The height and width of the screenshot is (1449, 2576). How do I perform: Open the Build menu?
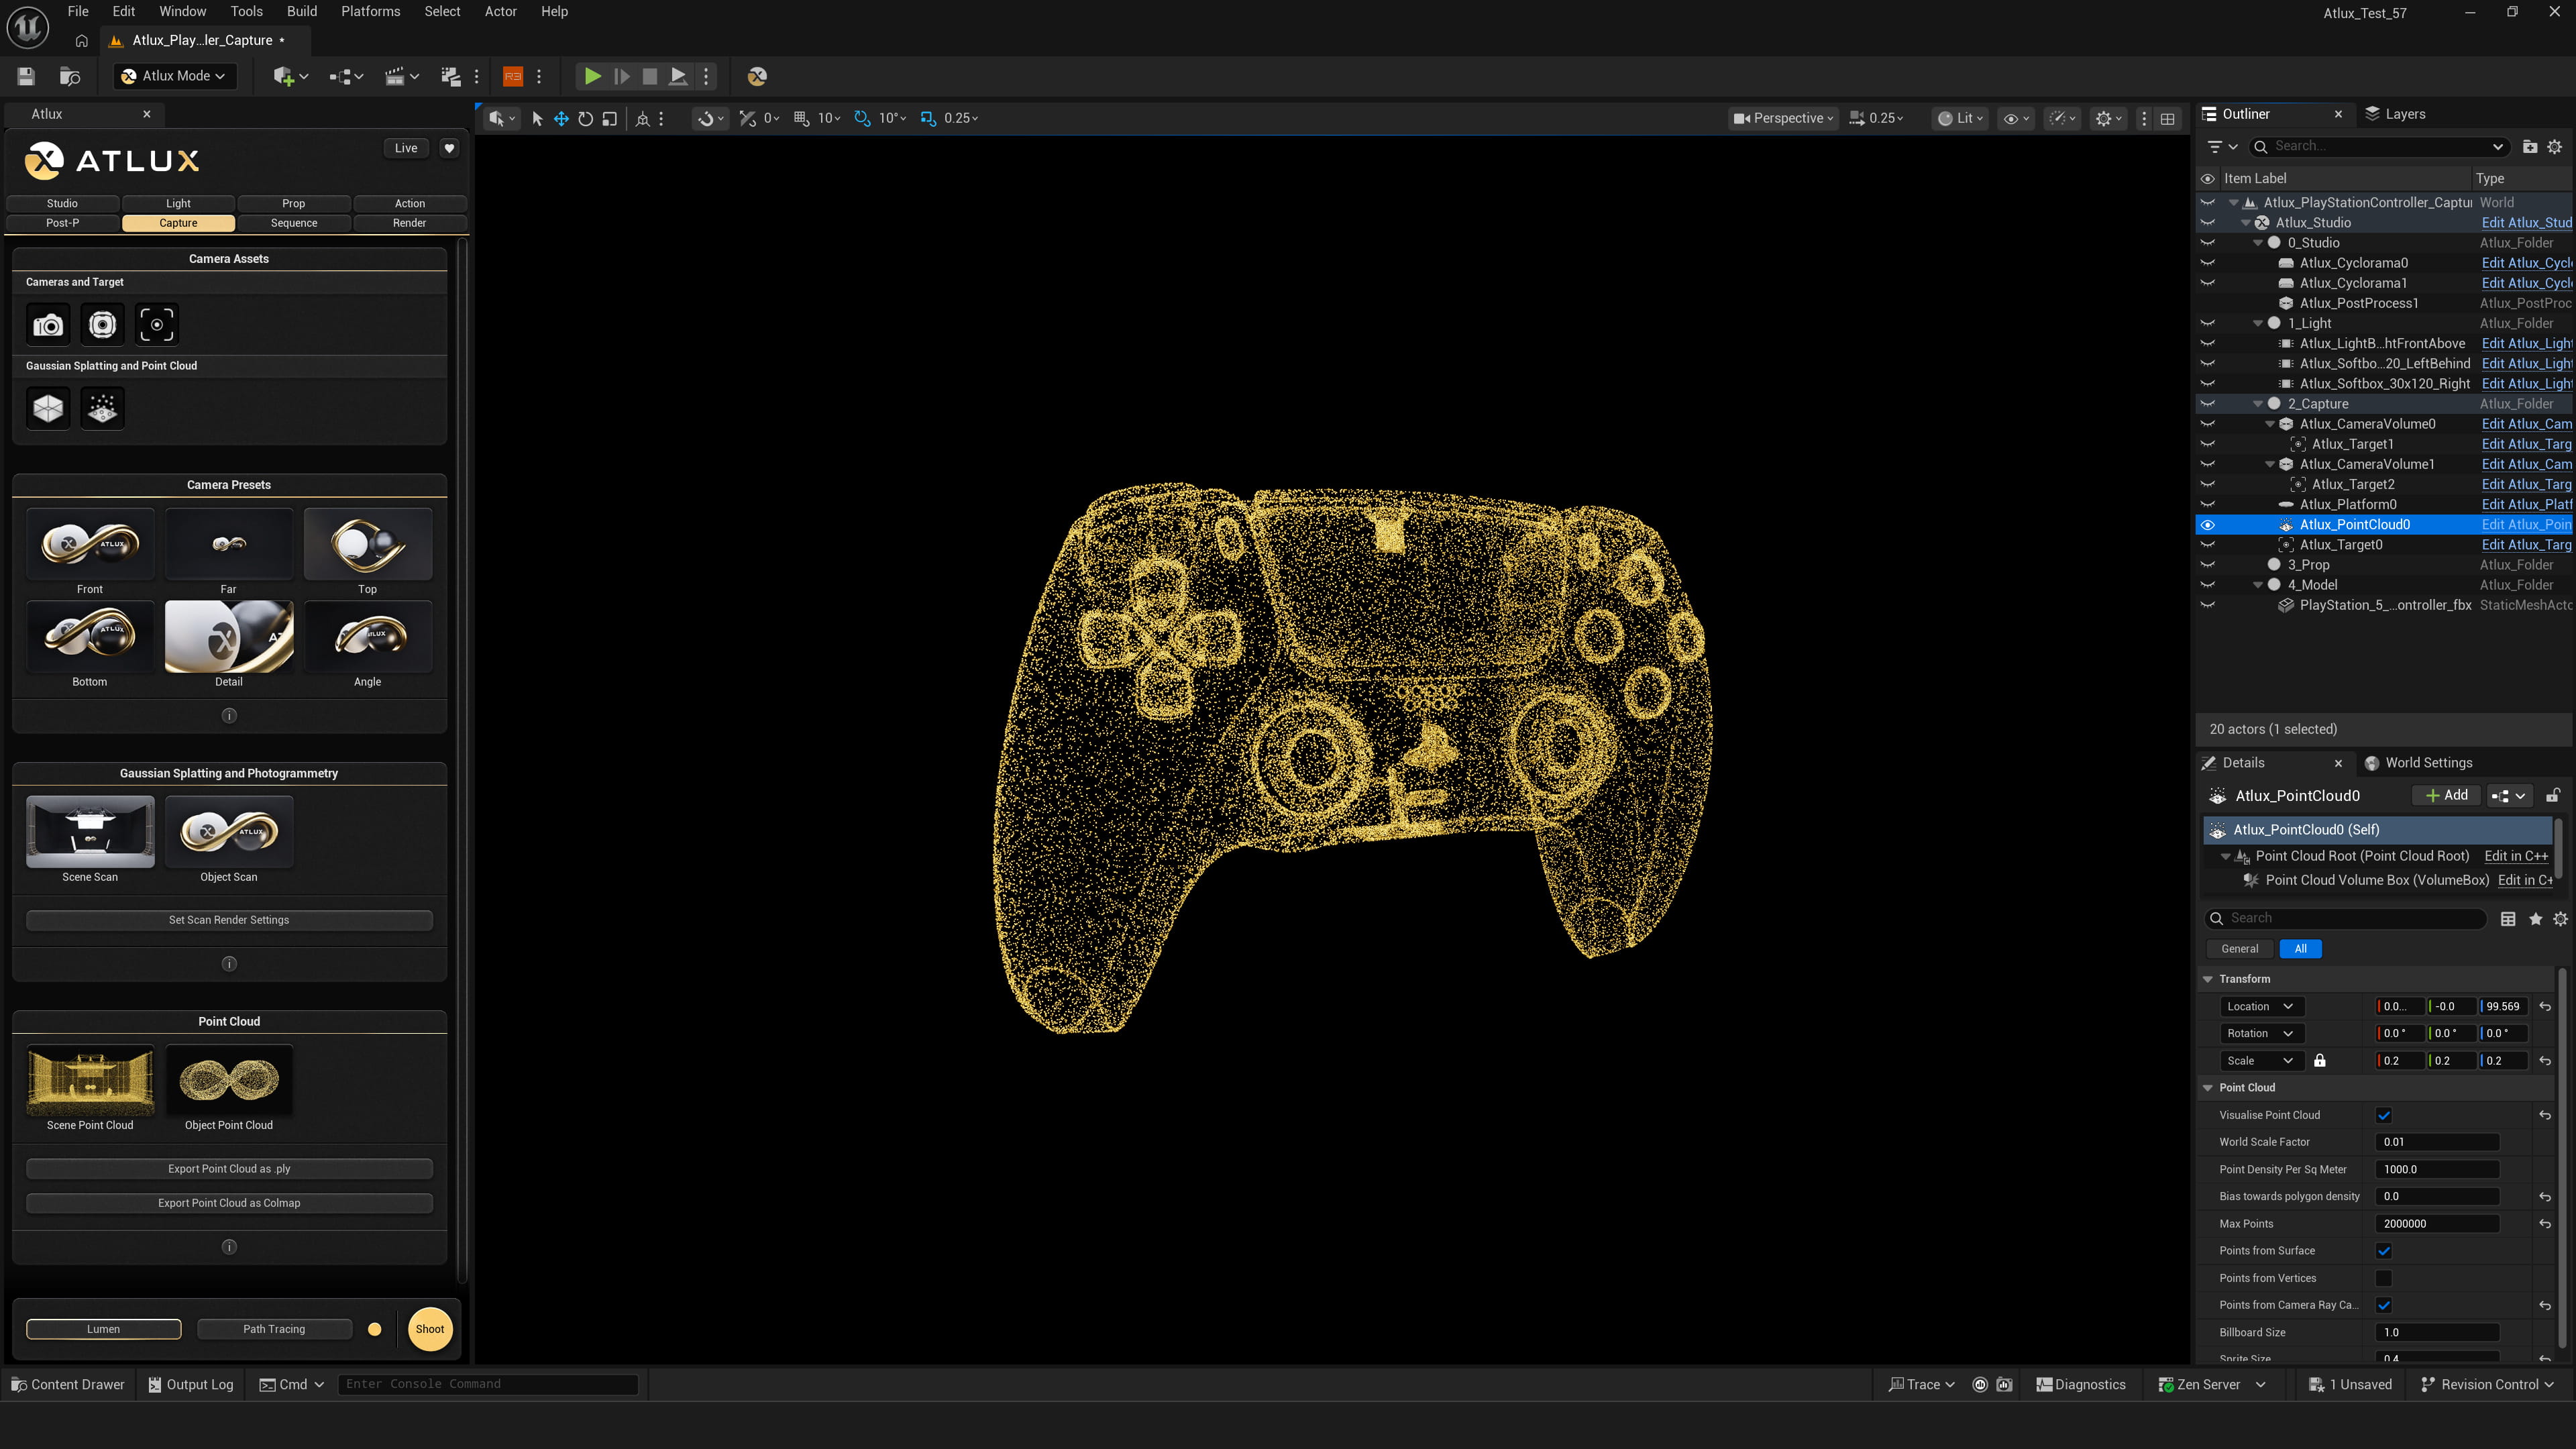click(x=301, y=12)
